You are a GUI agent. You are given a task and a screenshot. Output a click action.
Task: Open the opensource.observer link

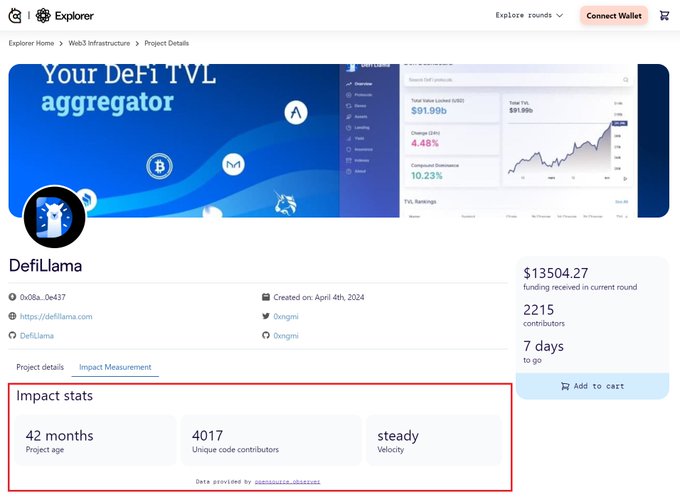[287, 481]
